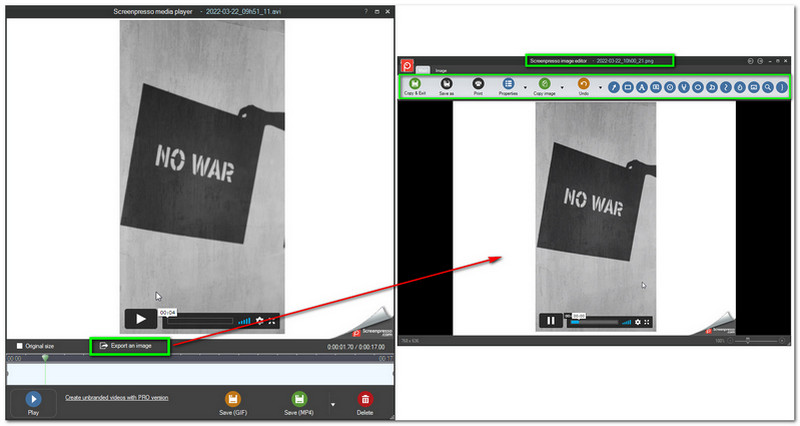800x426 pixels.
Task: Click the red Delete icon in media player
Action: [x=365, y=399]
